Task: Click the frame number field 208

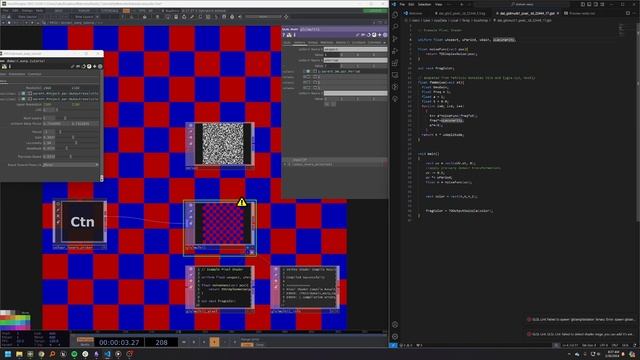Action: (x=161, y=342)
